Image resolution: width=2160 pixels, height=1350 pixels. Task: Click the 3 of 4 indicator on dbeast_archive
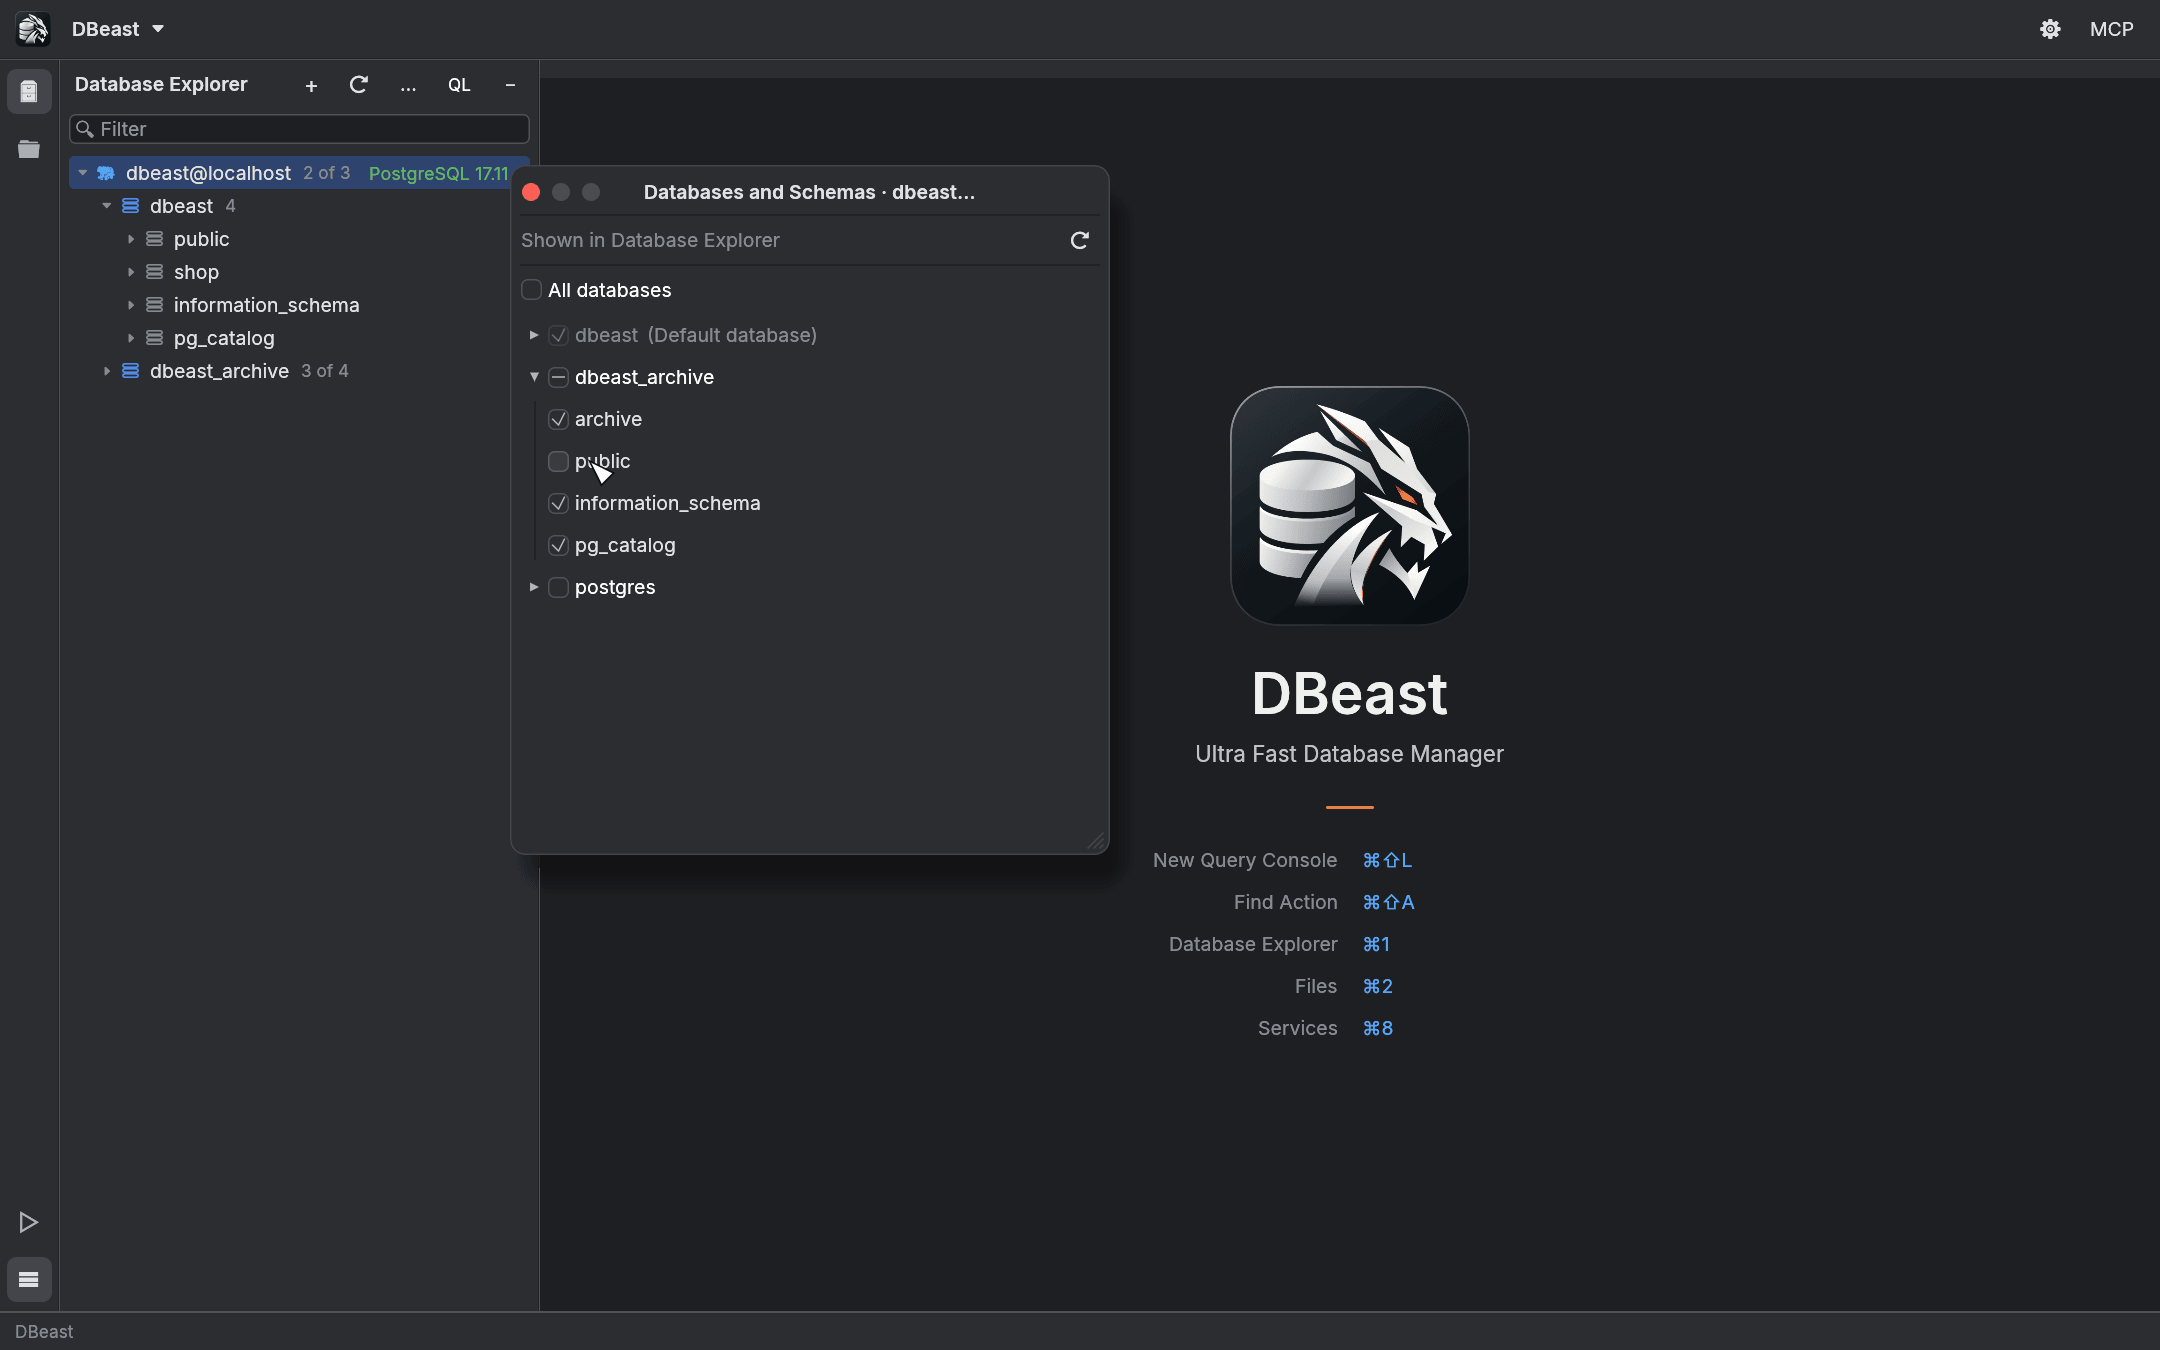coord(325,371)
